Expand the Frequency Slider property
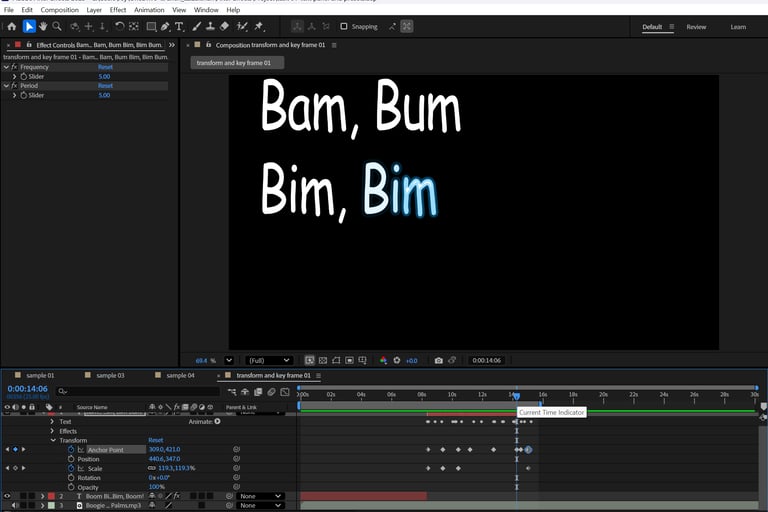Viewport: 768px width, 512px height. pos(14,76)
